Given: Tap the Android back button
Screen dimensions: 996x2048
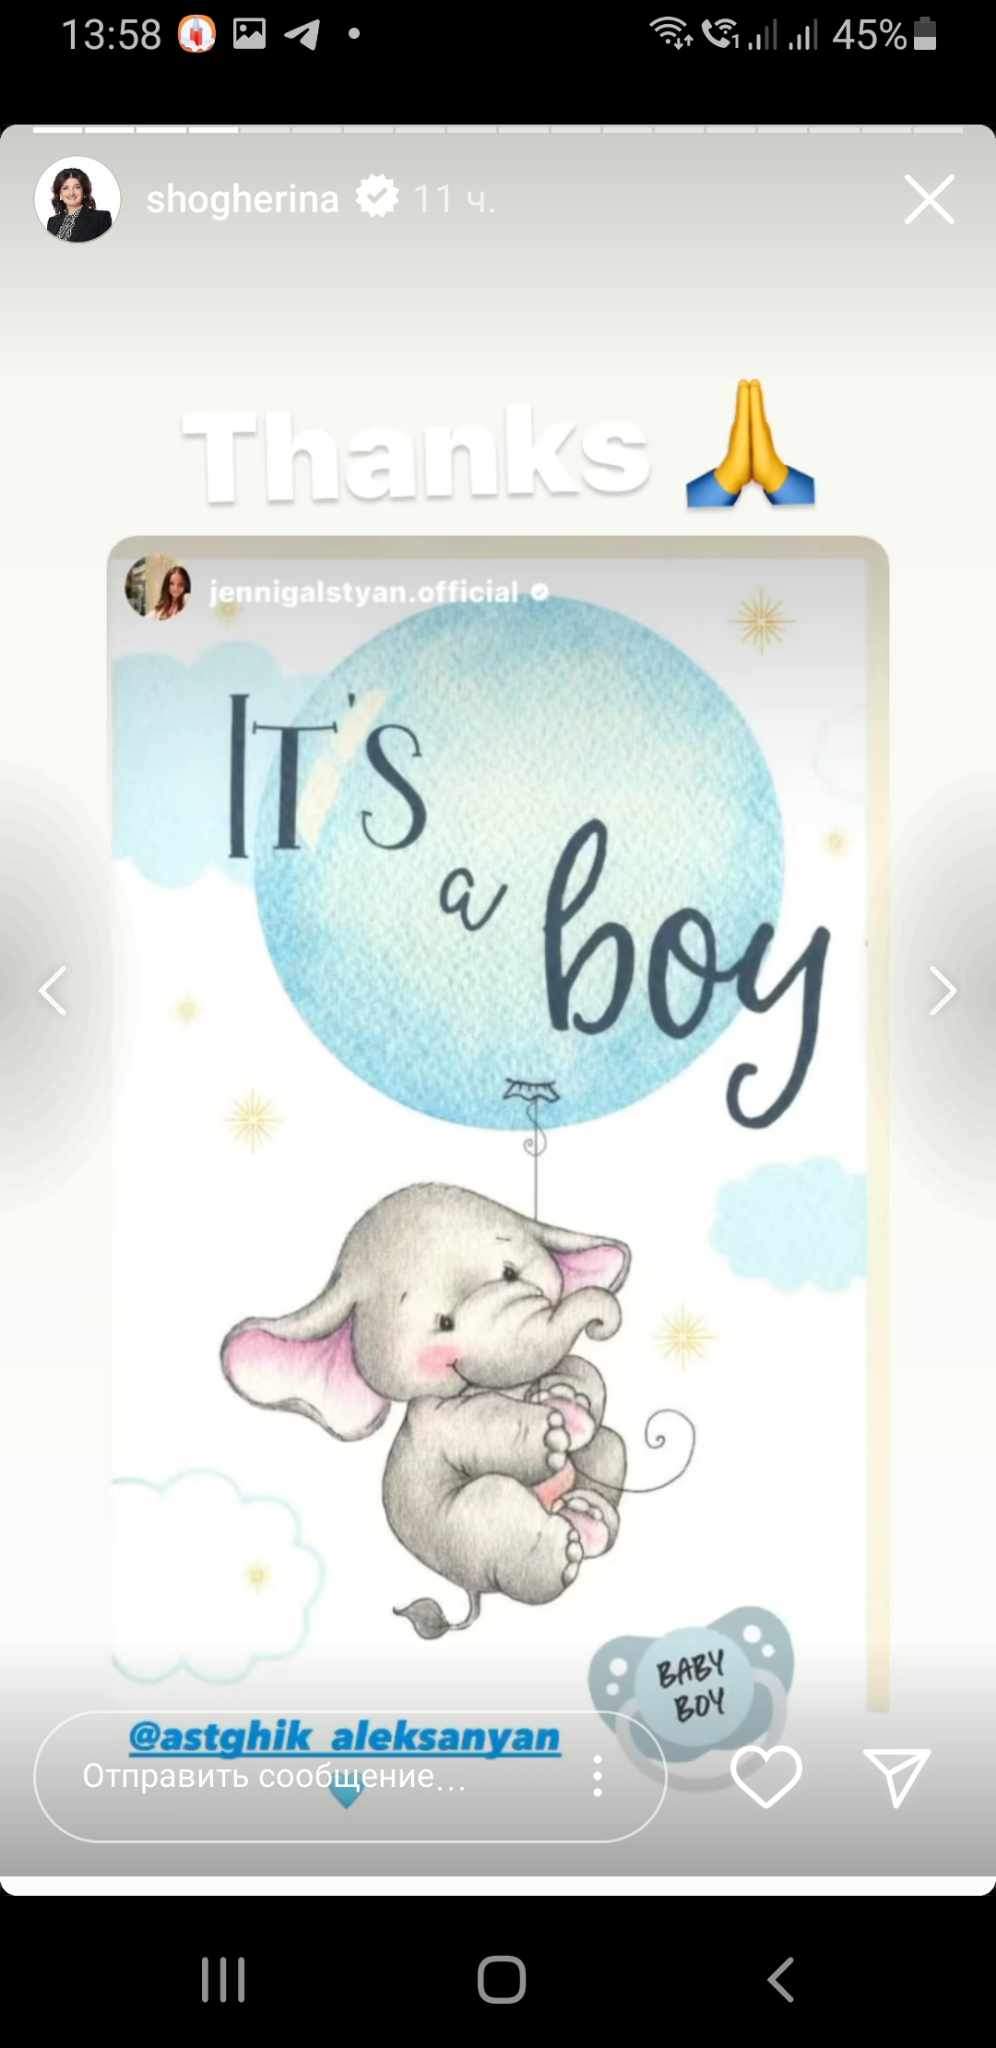Looking at the screenshot, I should click(780, 1979).
